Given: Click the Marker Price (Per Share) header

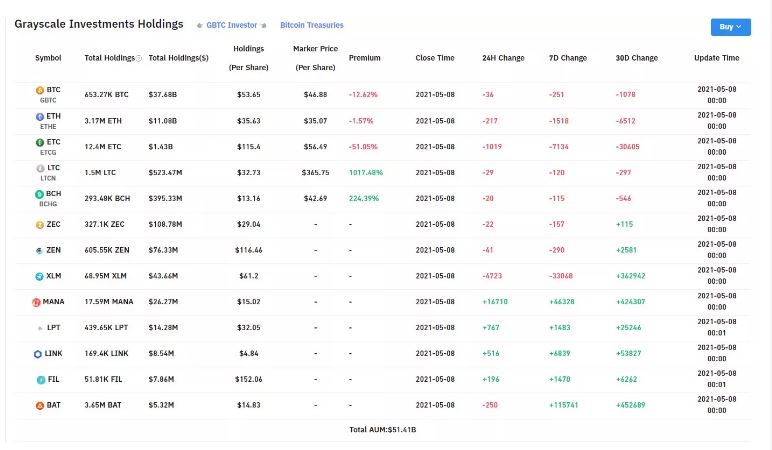Looking at the screenshot, I should 316,58.
